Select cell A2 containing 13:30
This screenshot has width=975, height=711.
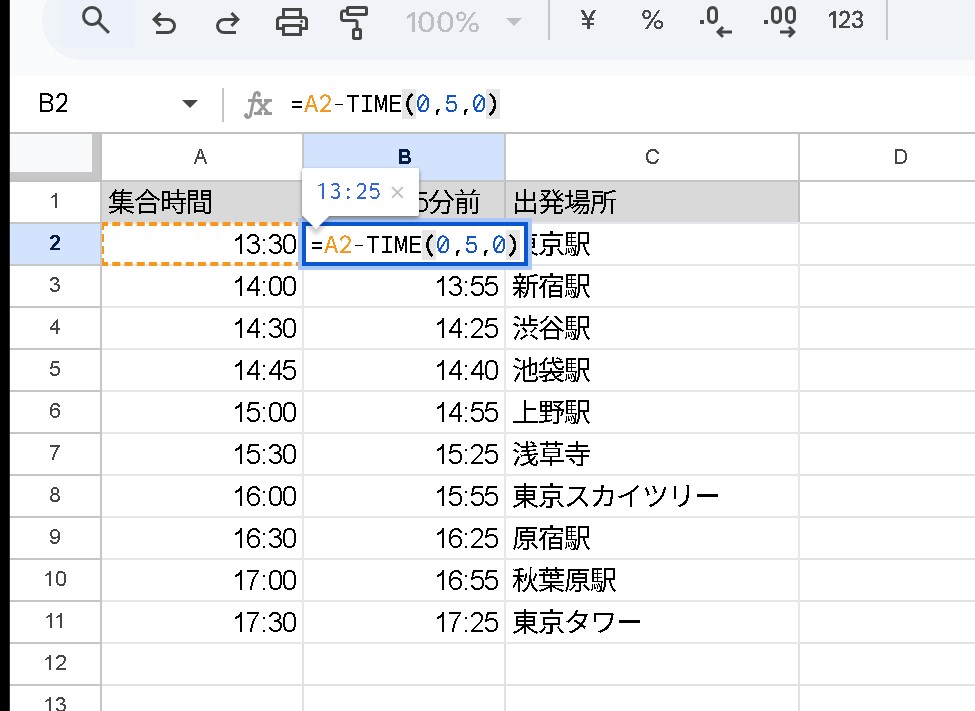tap(200, 244)
